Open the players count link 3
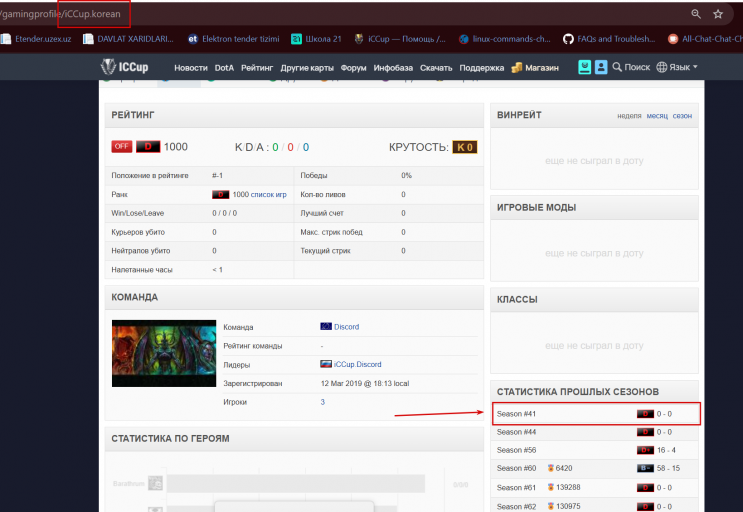The height and width of the screenshot is (512, 743). pyautogui.click(x=323, y=402)
